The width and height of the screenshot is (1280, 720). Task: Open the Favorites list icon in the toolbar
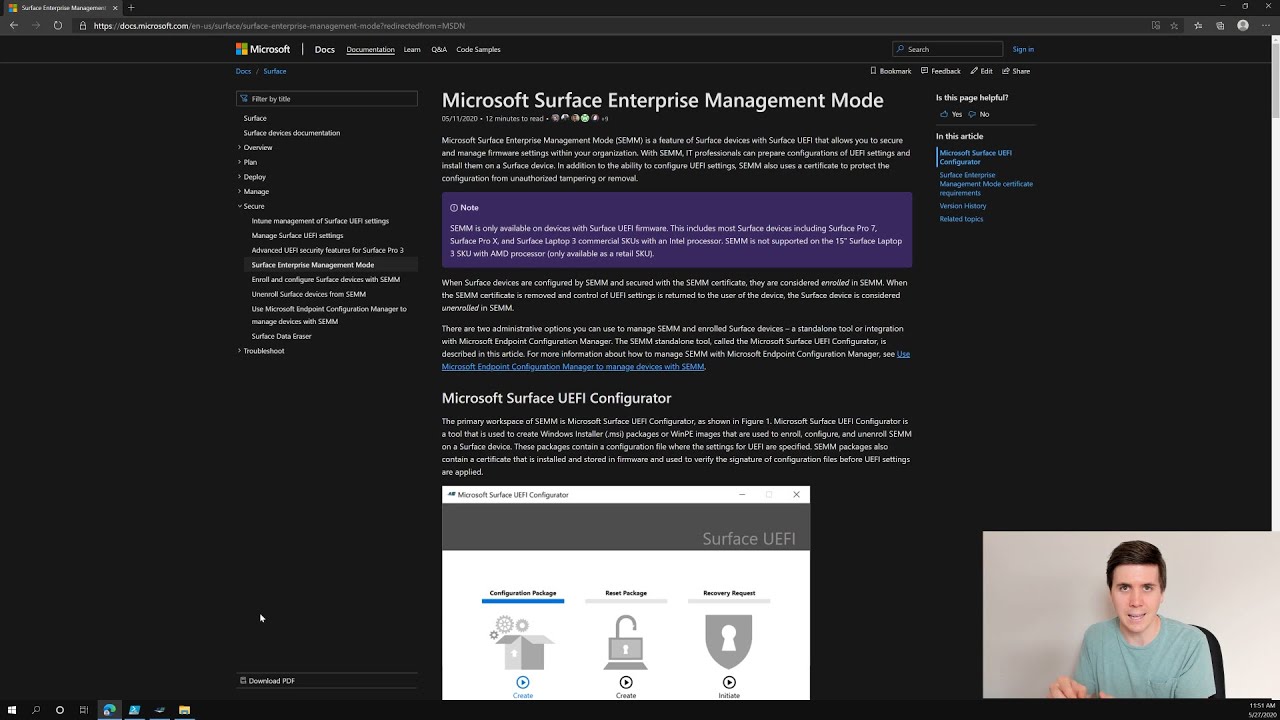[1198, 25]
